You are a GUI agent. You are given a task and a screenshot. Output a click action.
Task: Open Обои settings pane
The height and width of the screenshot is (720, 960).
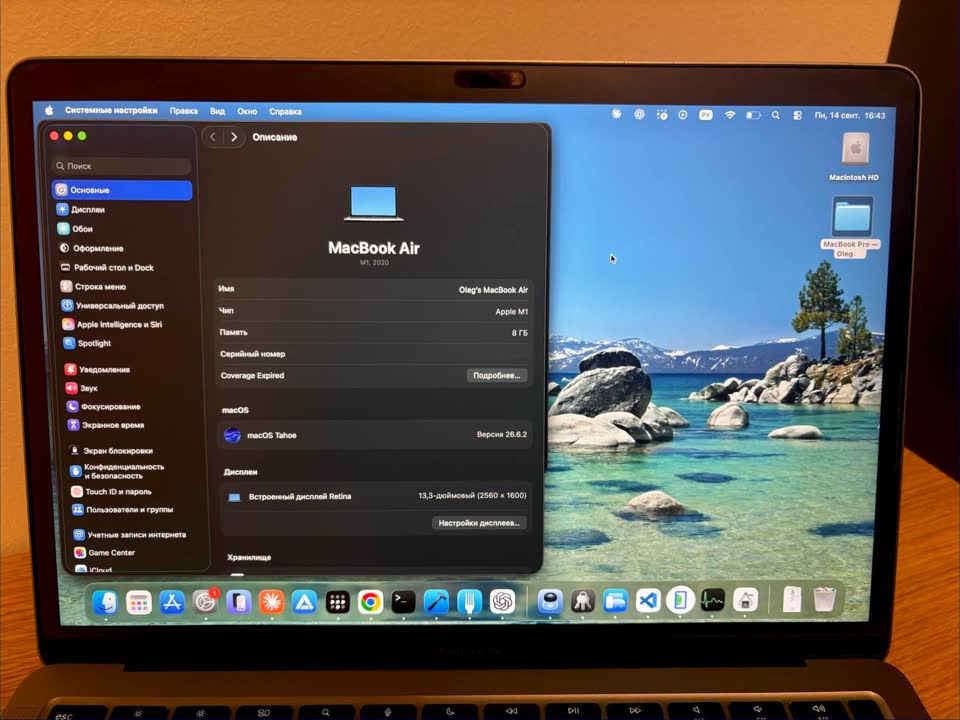click(x=124, y=229)
